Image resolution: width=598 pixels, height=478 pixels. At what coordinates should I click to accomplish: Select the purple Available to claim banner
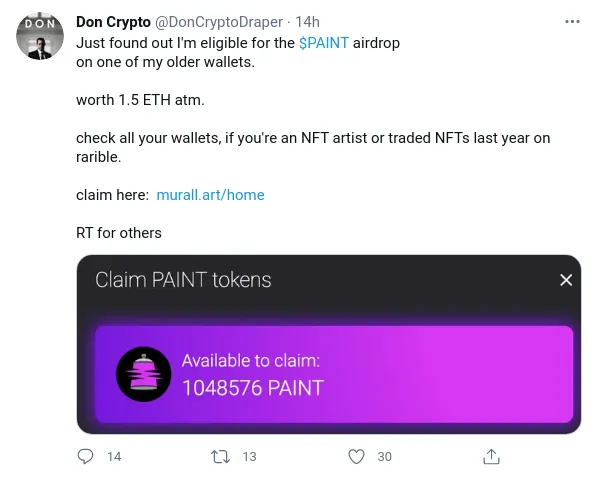334,374
